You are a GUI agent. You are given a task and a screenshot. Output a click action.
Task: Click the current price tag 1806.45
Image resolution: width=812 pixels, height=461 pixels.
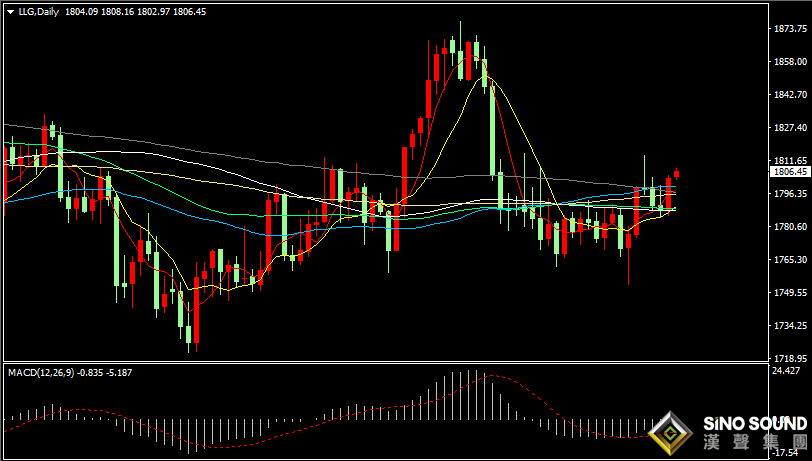click(790, 172)
